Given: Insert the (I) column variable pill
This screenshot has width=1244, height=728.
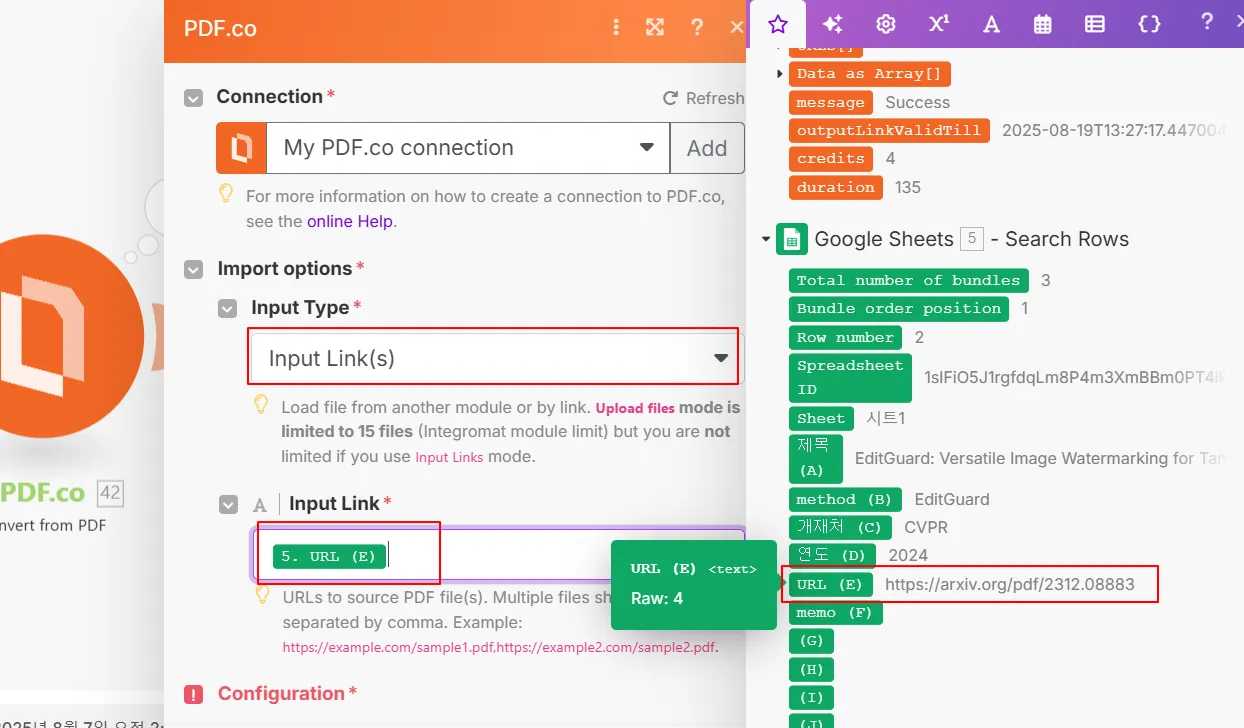Looking at the screenshot, I should tap(811, 697).
